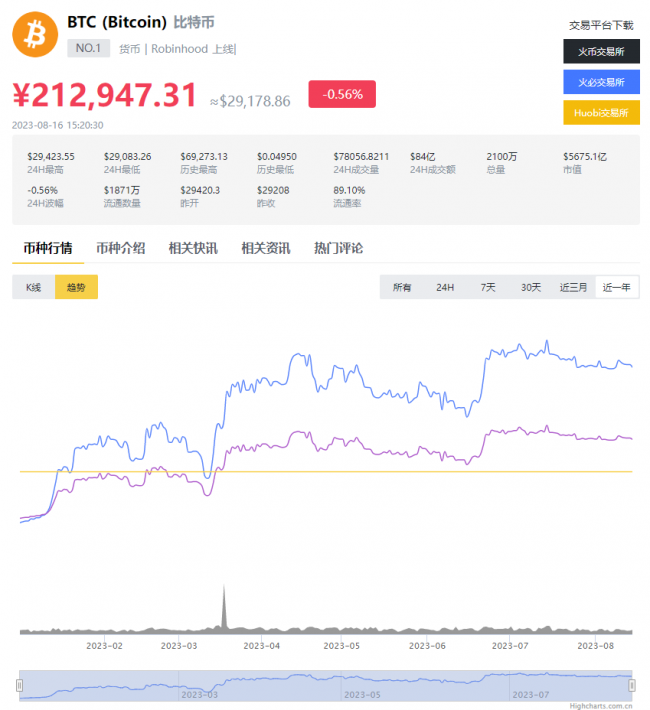Image resolution: width=650 pixels, height=710 pixels.
Task: Click the red -0.56% change badge
Action: pos(342,94)
